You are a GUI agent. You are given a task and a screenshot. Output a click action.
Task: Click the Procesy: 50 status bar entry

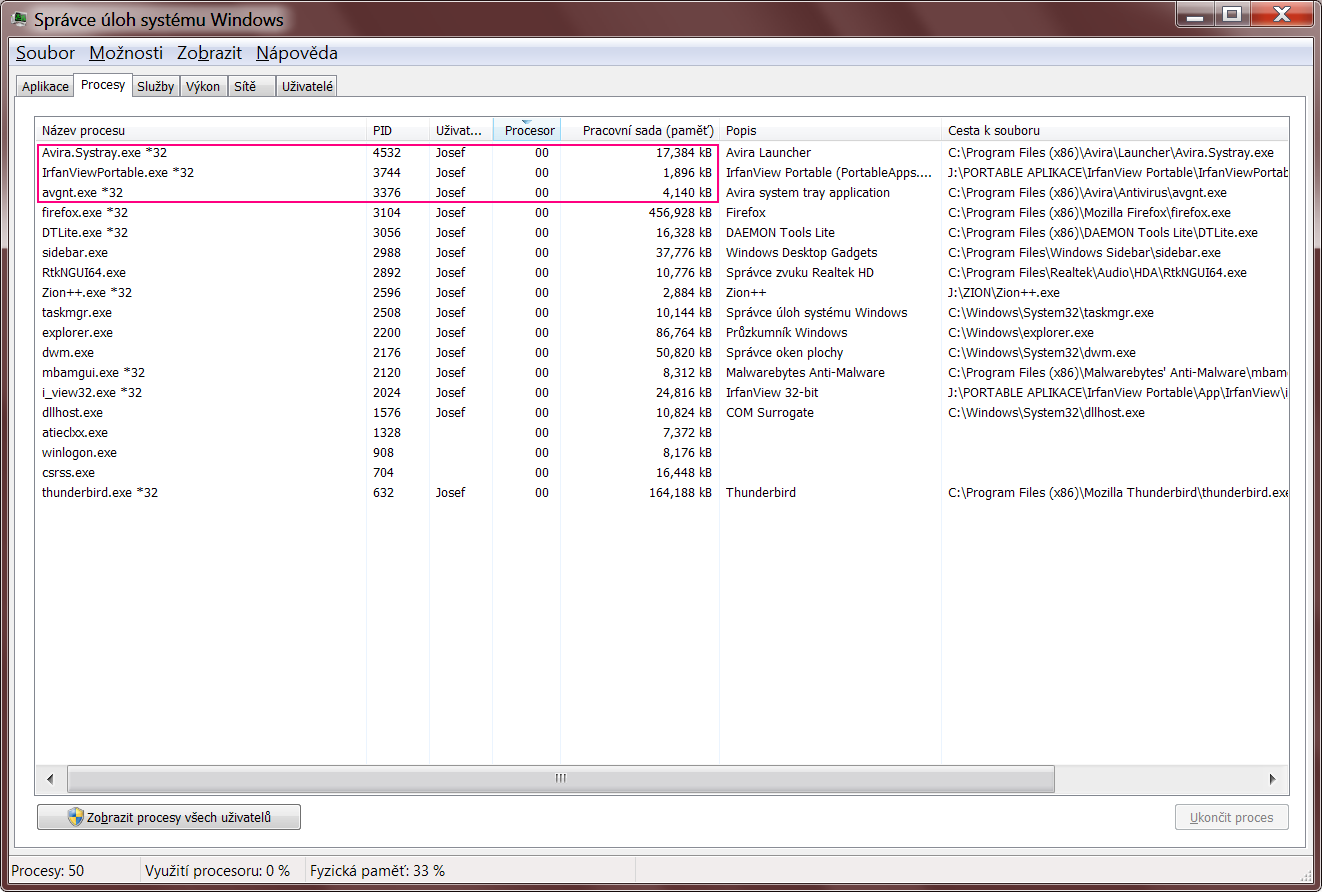click(x=48, y=871)
